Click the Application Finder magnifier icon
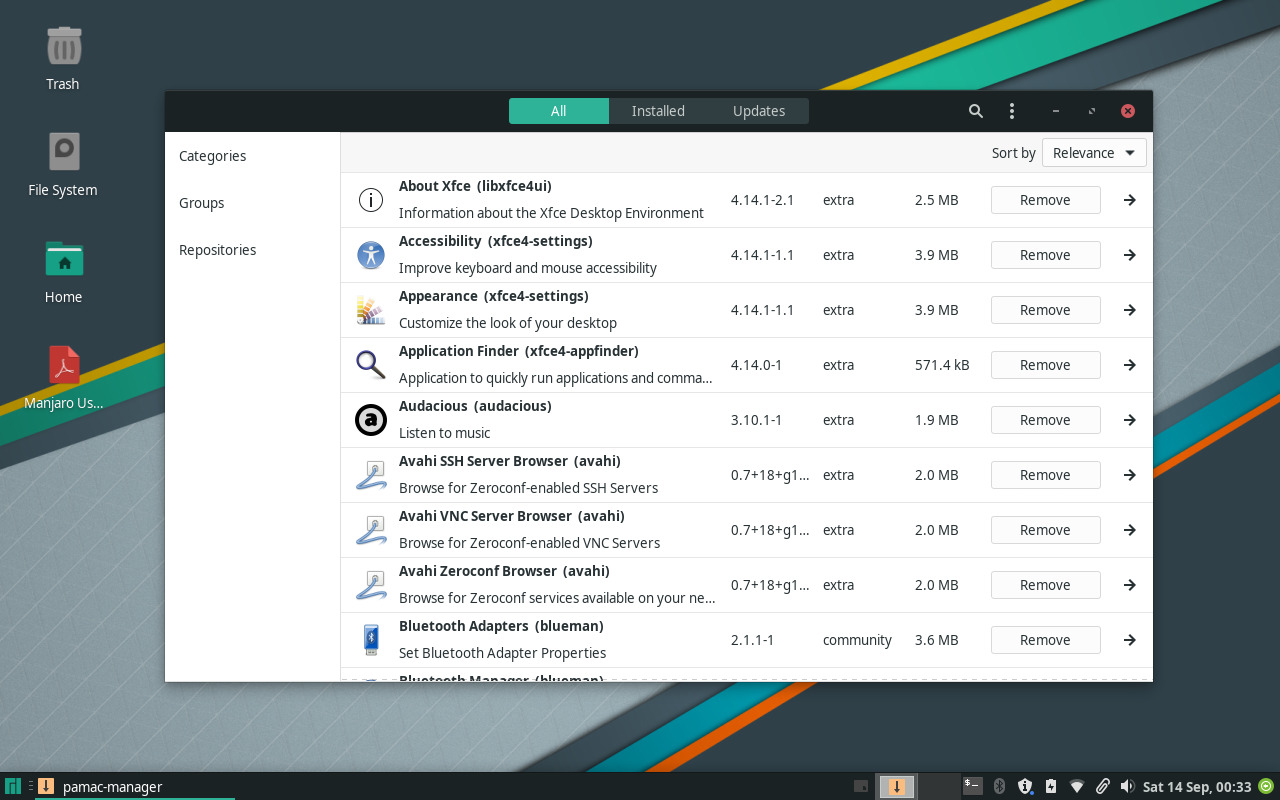1280x800 pixels. 371,365
